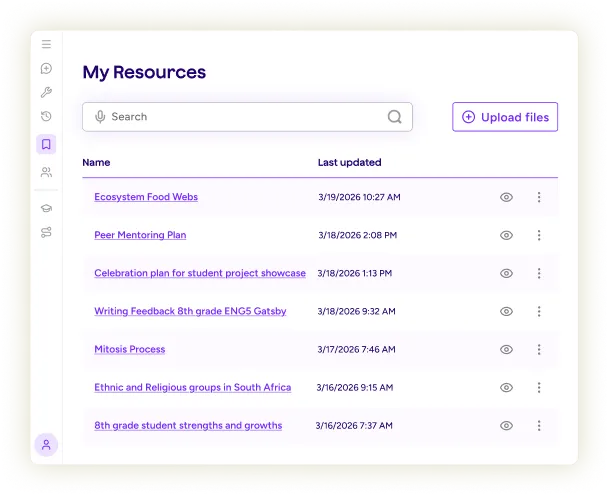
Task: Open Peer Mentoring Plan resource
Action: click(140, 235)
